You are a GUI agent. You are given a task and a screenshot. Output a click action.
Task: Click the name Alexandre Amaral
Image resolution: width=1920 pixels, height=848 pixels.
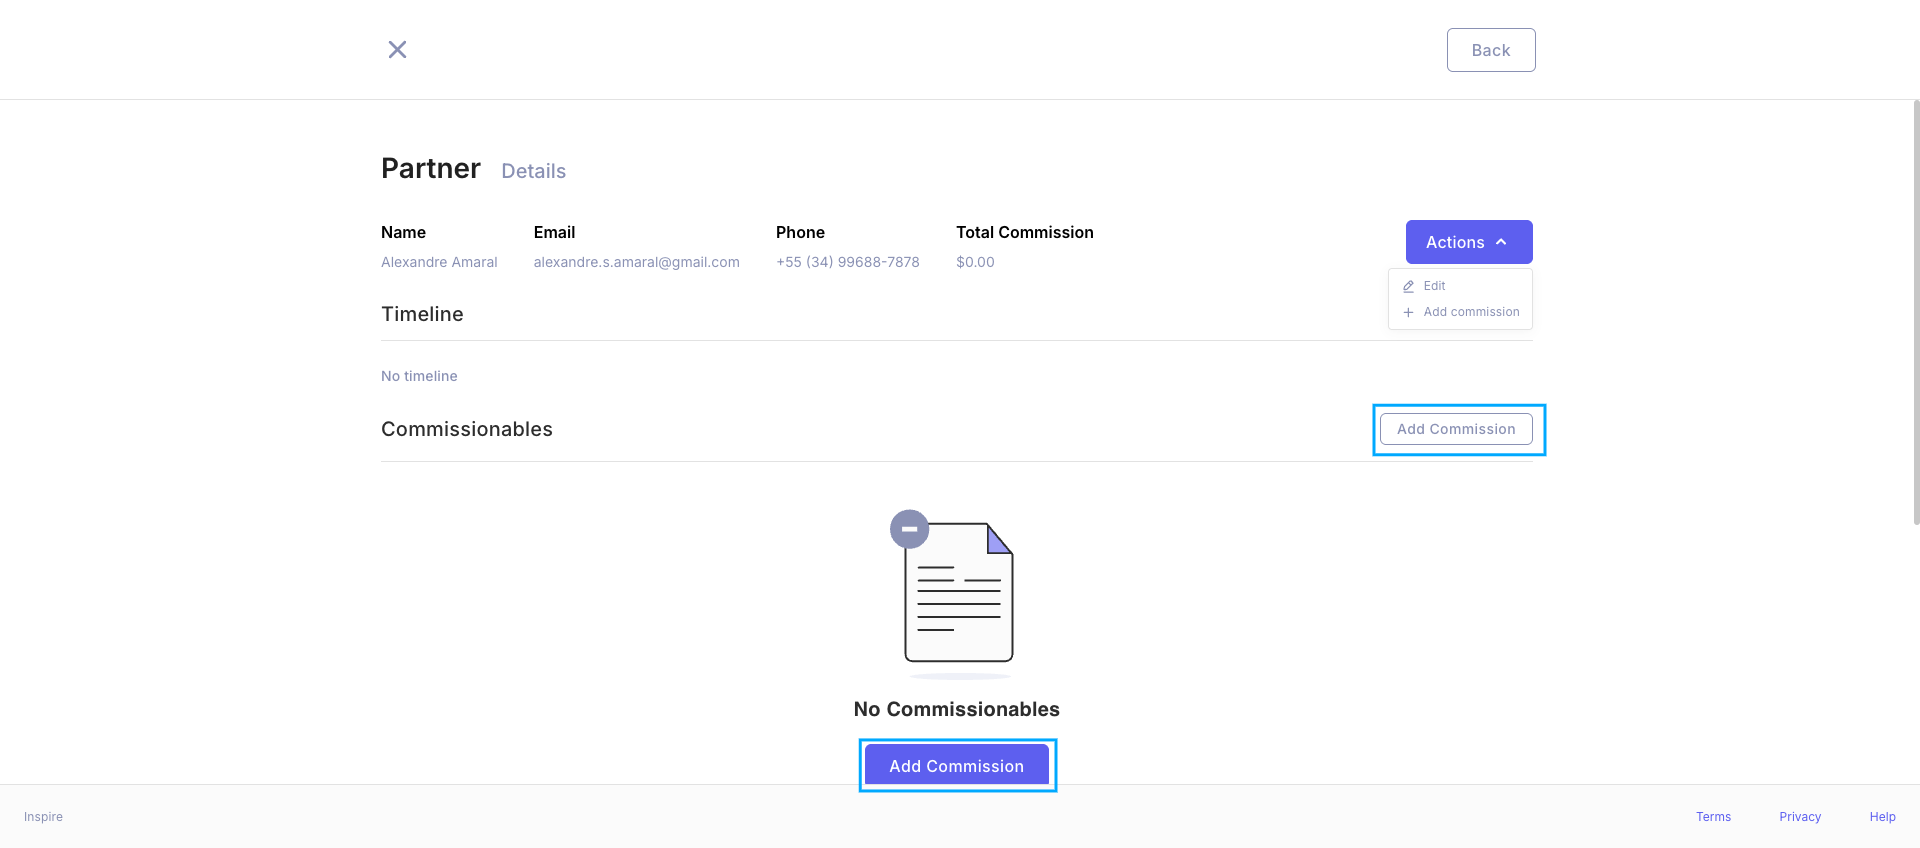click(439, 262)
